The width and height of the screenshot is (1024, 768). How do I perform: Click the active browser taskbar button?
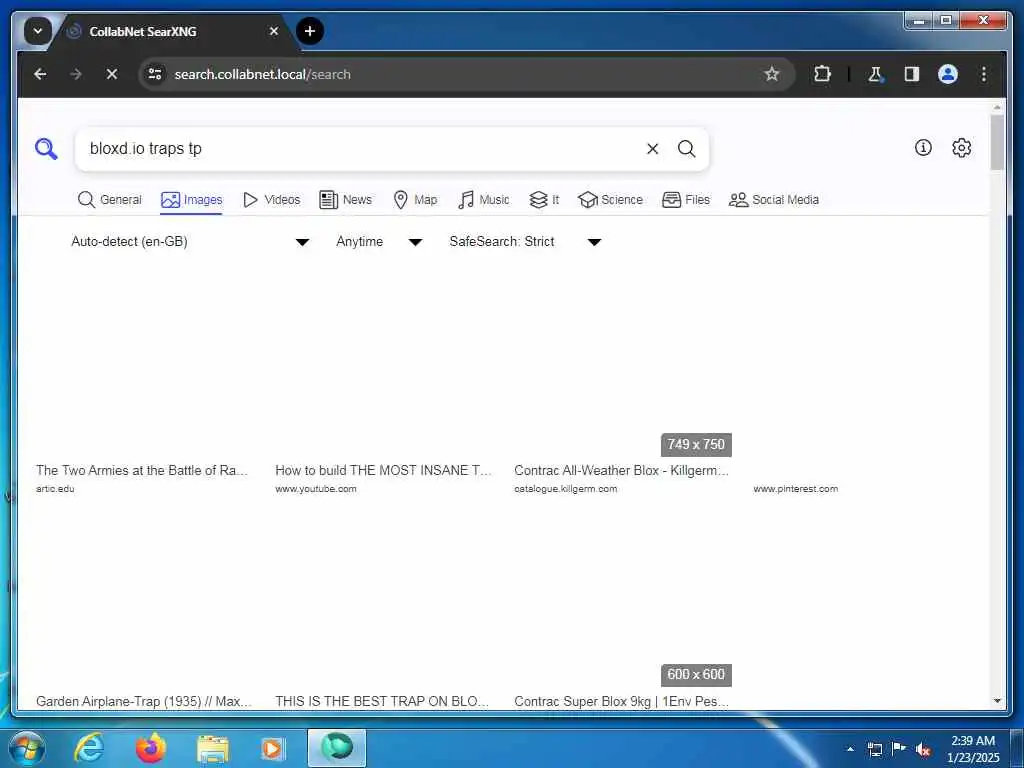(336, 748)
